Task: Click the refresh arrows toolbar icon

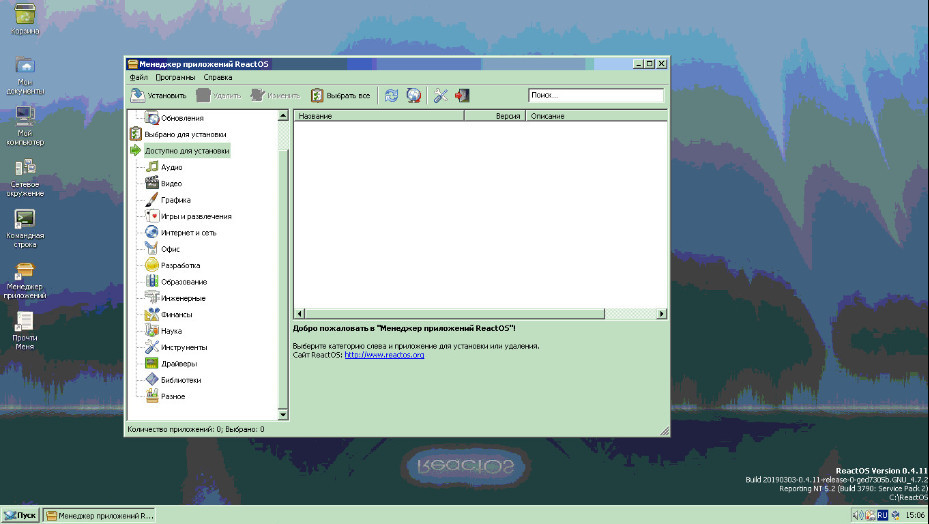Action: [x=392, y=95]
